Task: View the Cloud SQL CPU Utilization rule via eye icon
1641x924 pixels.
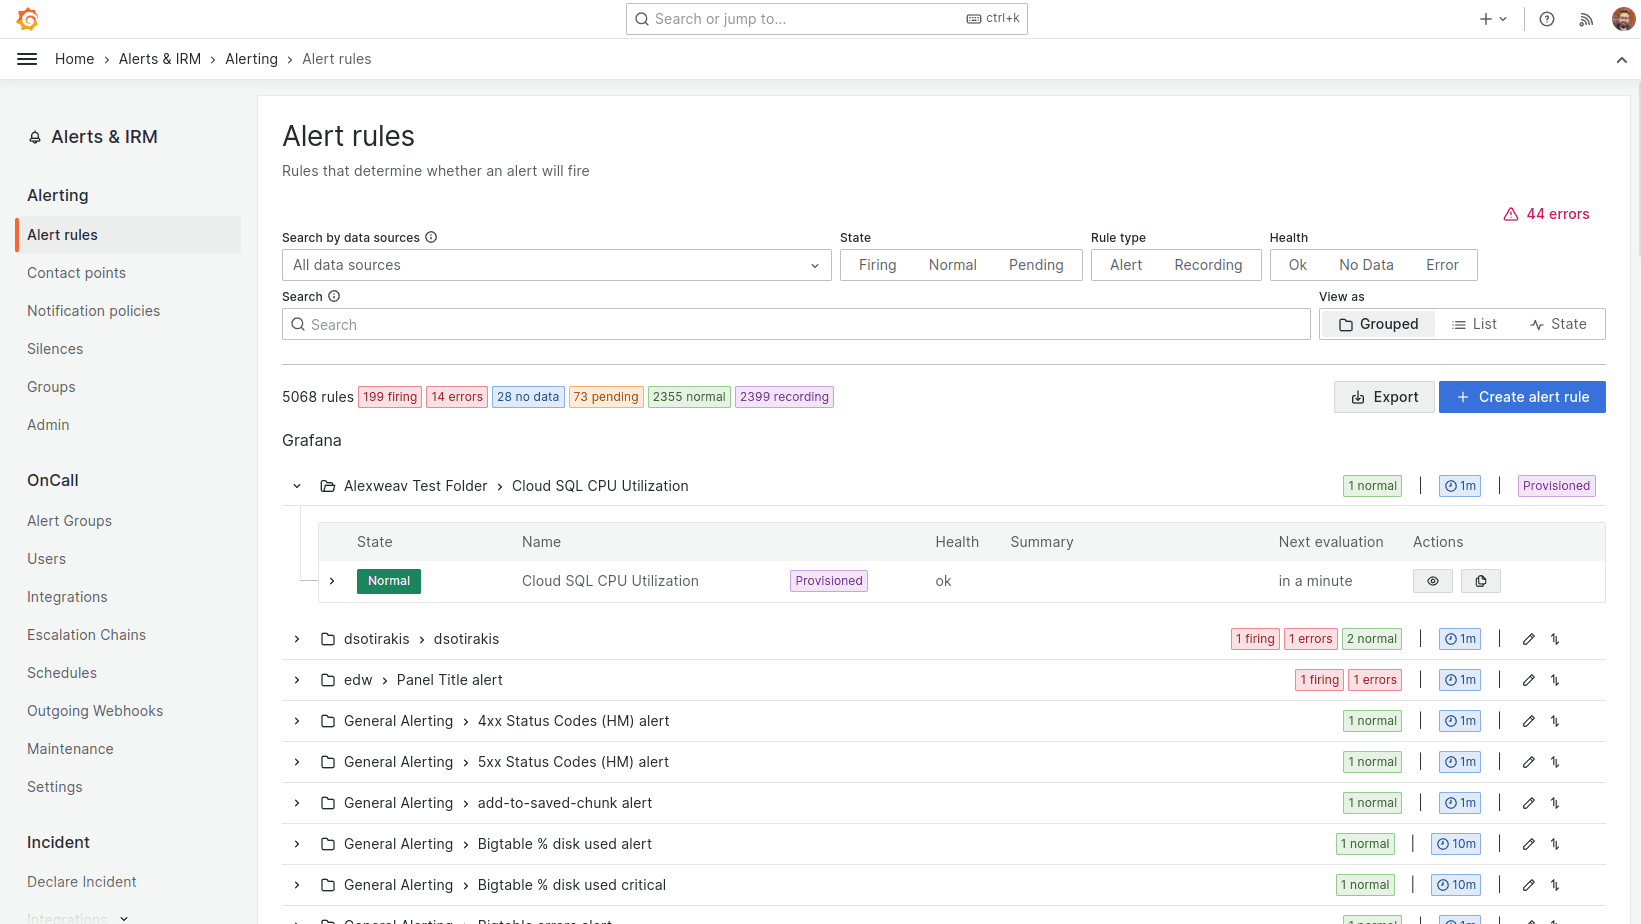Action: pos(1433,581)
